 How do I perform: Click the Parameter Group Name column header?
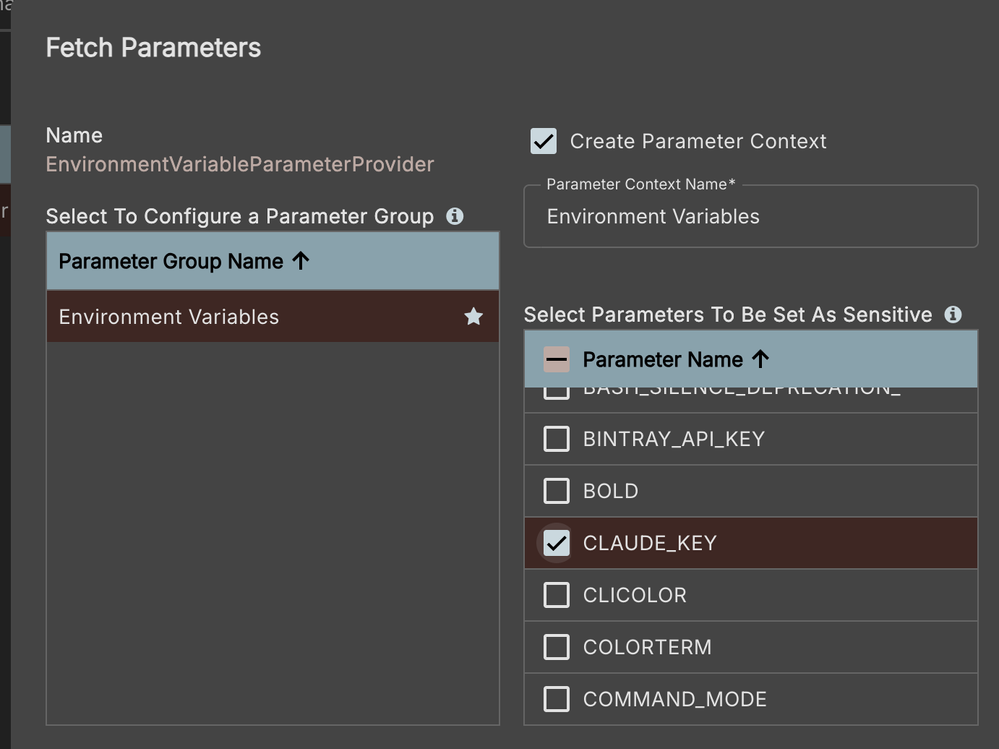pos(171,261)
